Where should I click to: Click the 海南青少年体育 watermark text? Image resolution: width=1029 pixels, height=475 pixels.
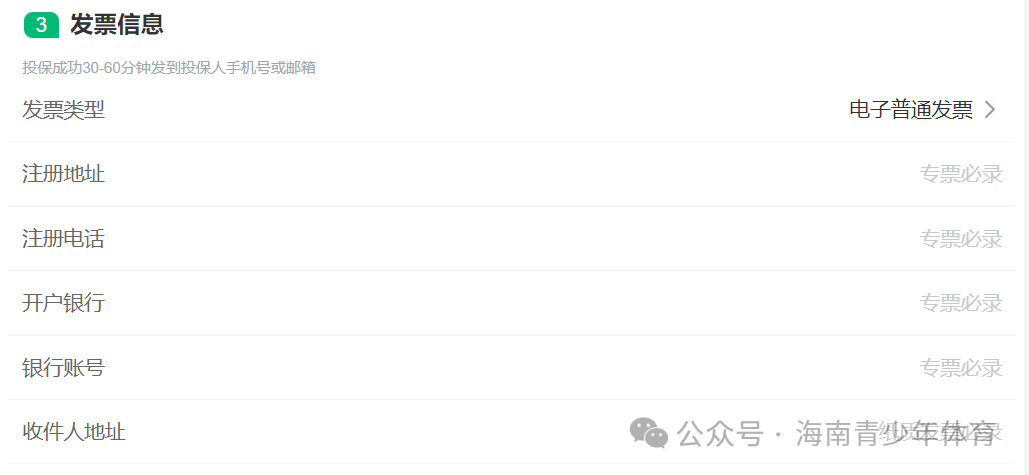pos(896,434)
